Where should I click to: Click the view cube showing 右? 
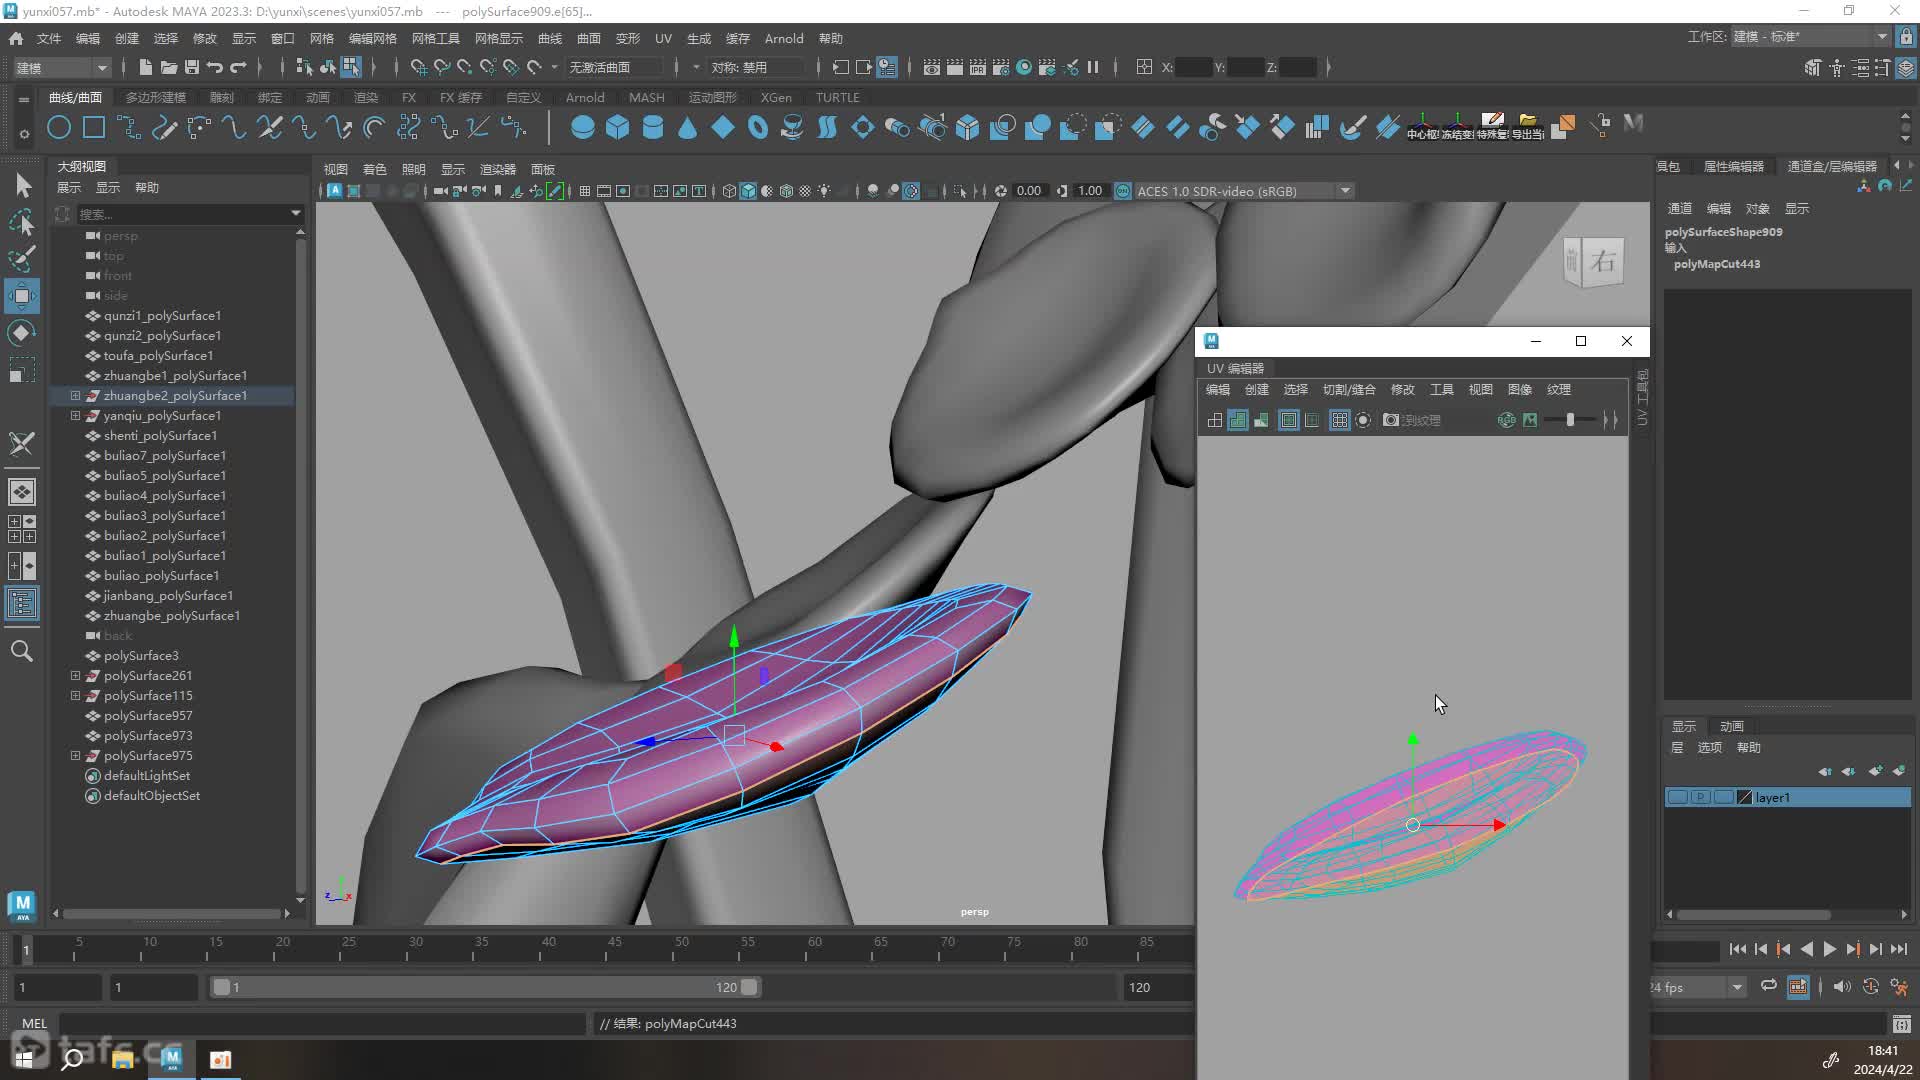point(1594,262)
